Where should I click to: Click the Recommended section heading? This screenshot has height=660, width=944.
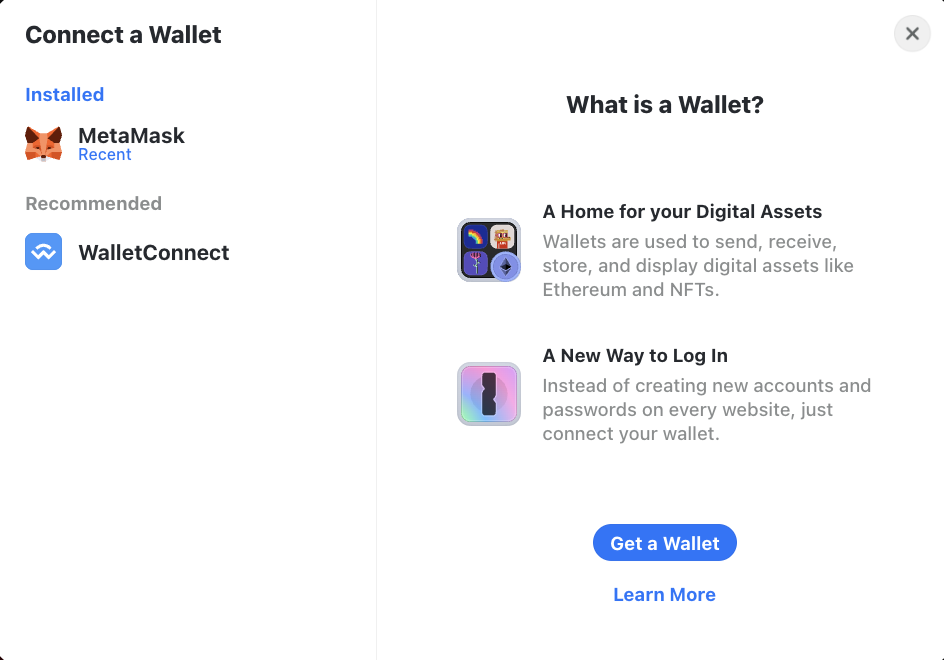(x=93, y=204)
